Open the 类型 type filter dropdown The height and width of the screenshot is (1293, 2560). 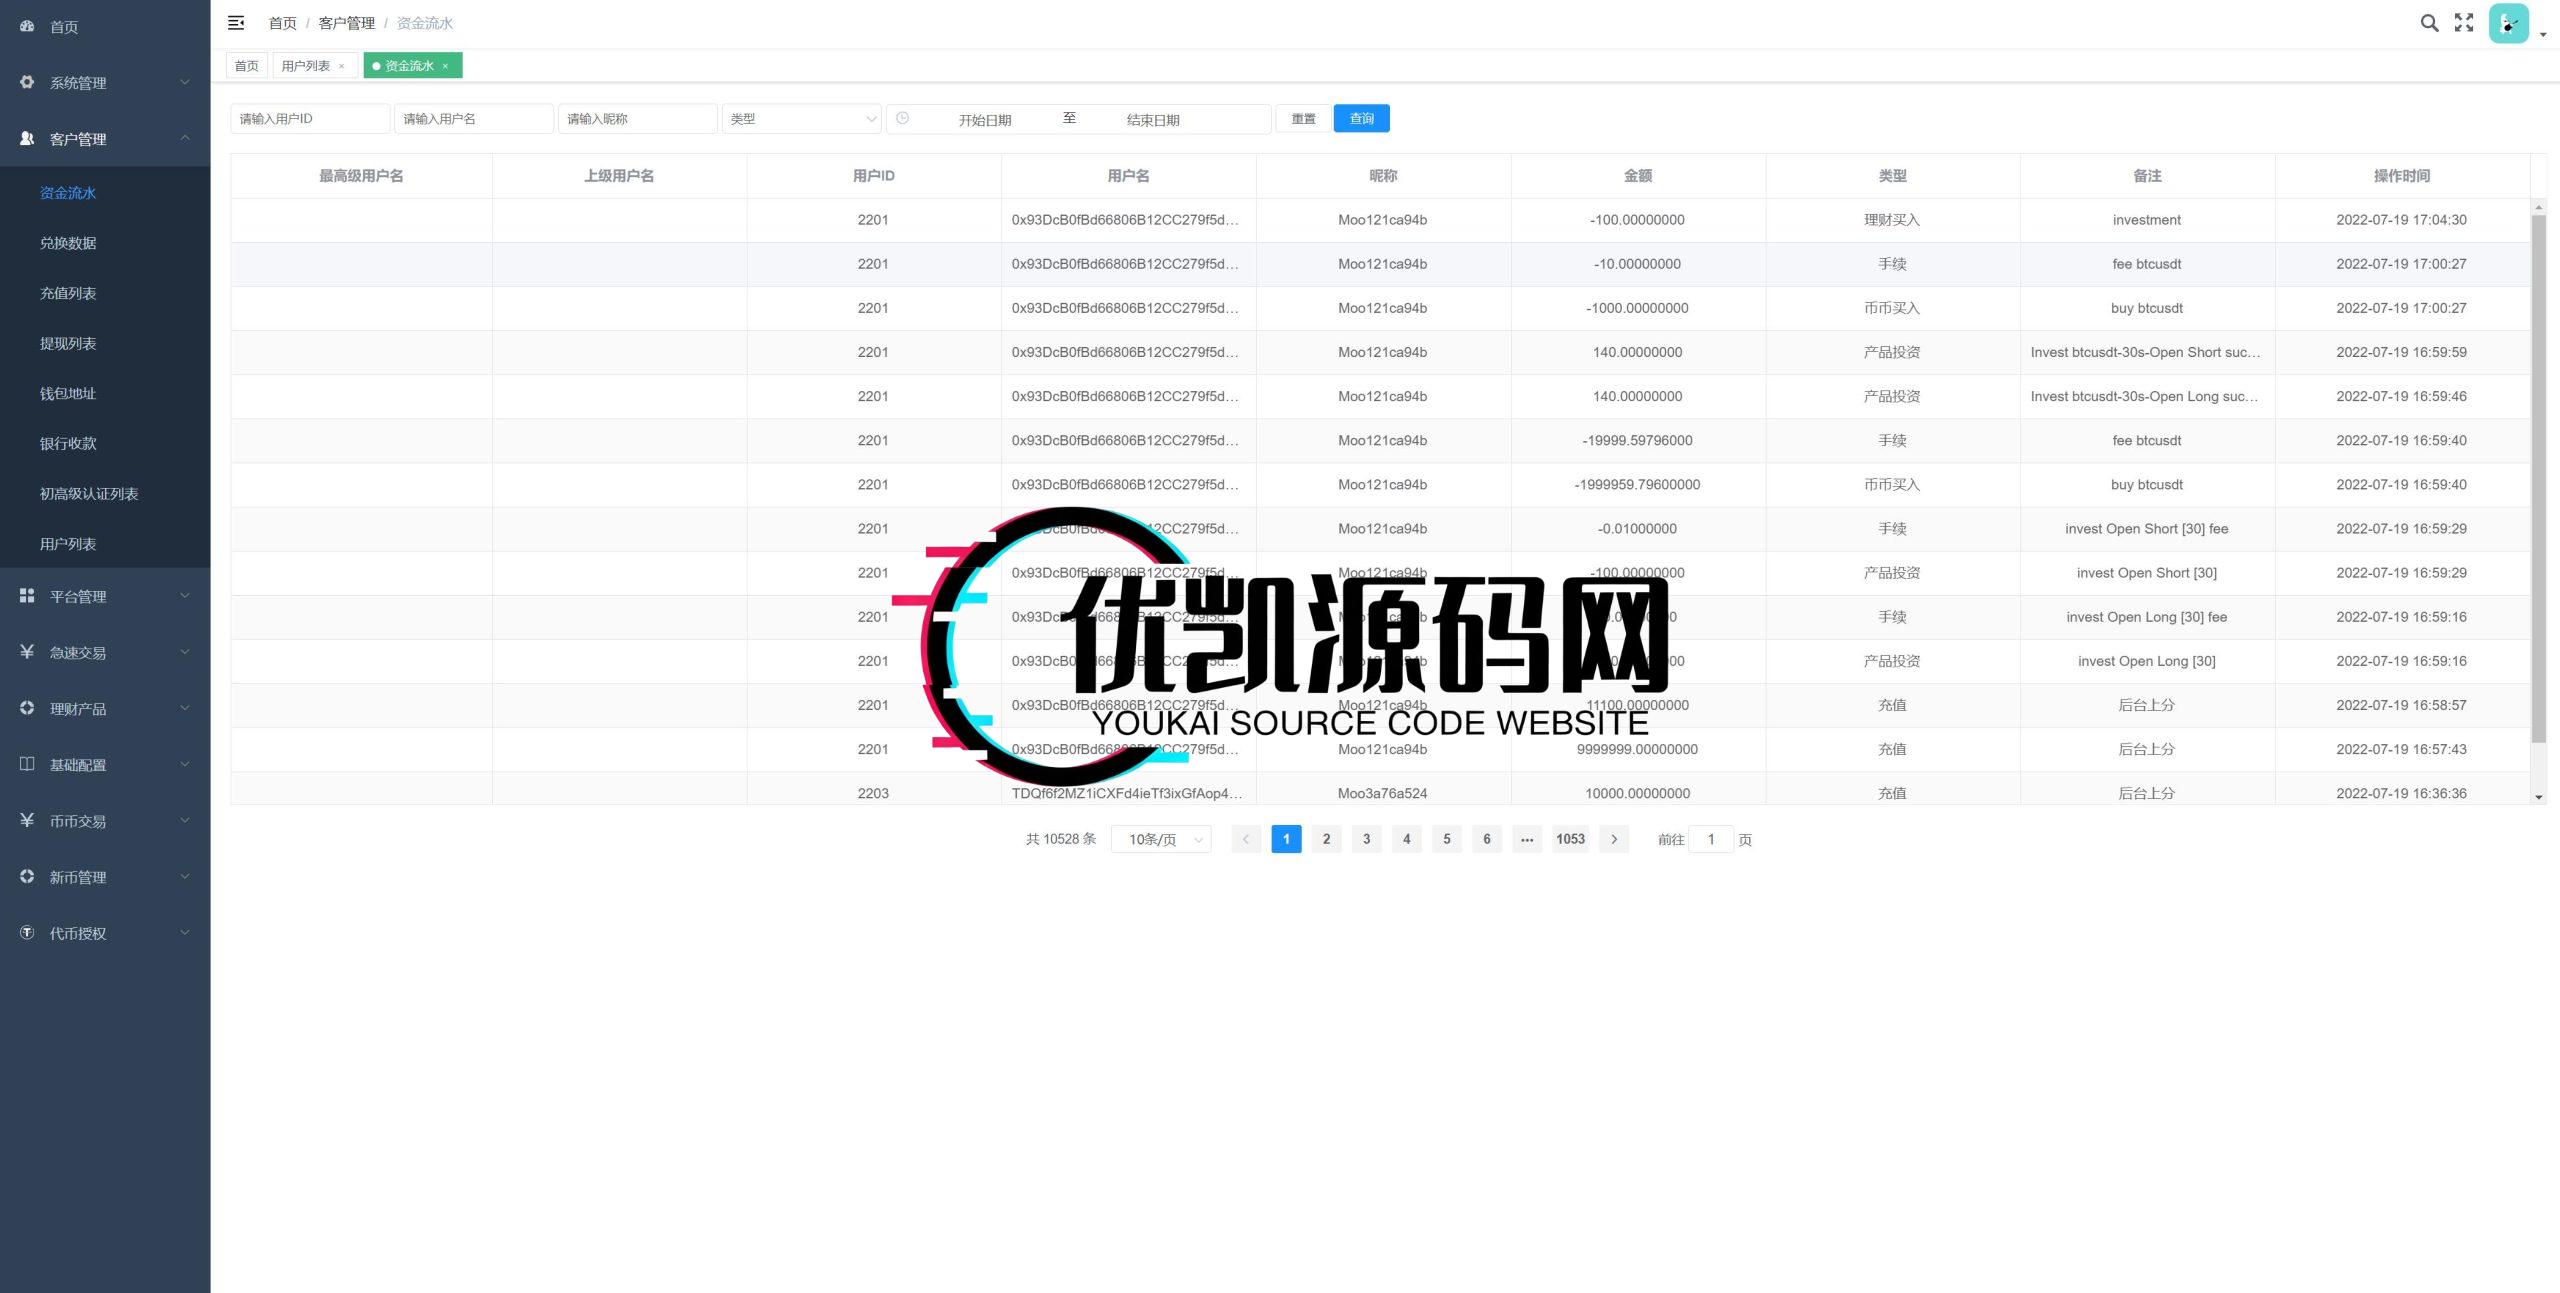[x=800, y=118]
